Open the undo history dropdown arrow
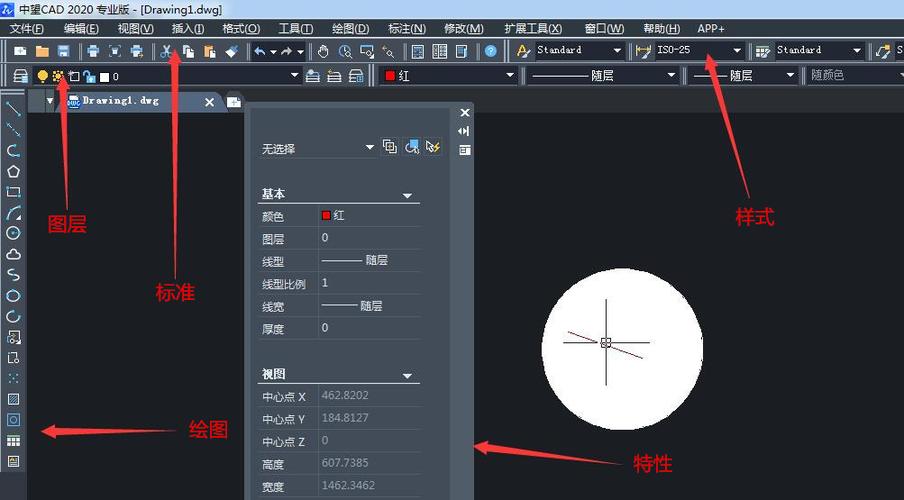The image size is (904, 500). click(x=273, y=52)
